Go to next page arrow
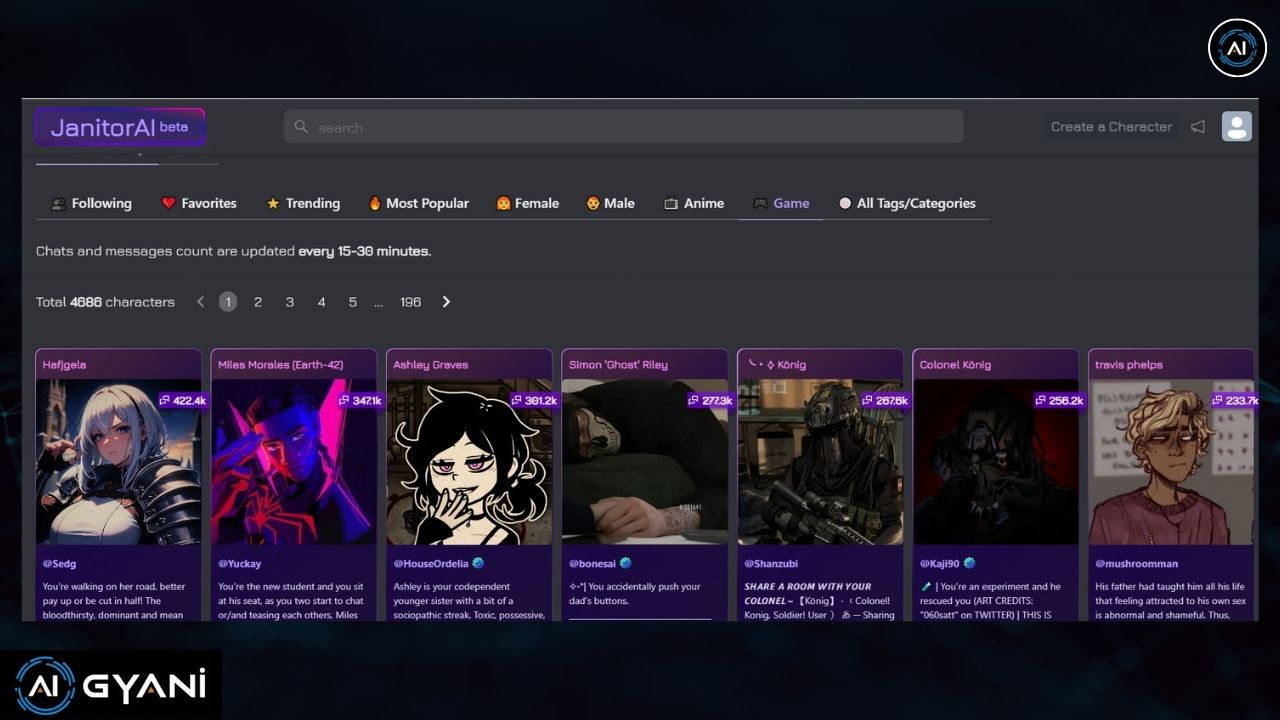This screenshot has width=1280, height=720. point(446,302)
